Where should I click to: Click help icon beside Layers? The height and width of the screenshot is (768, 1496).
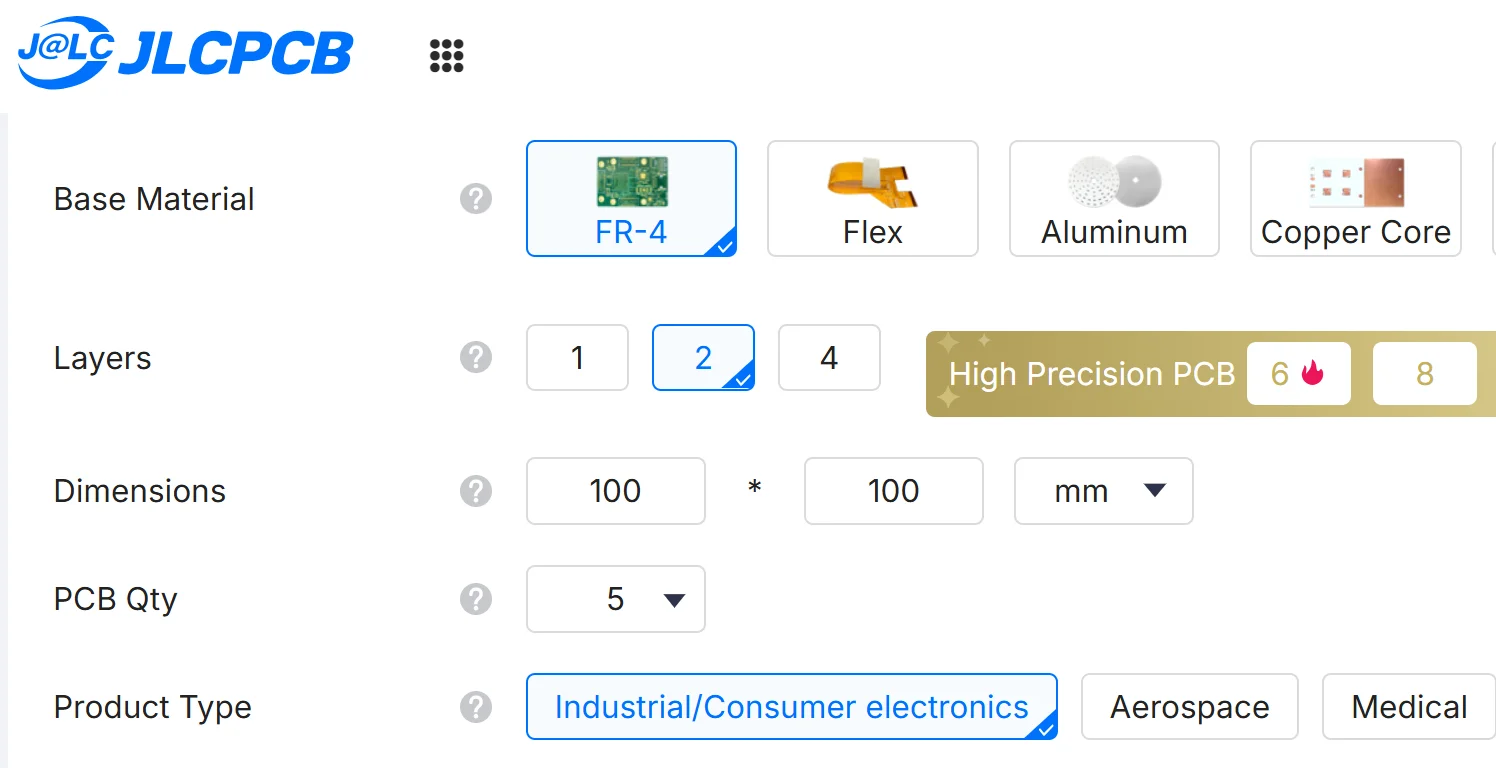(x=476, y=358)
